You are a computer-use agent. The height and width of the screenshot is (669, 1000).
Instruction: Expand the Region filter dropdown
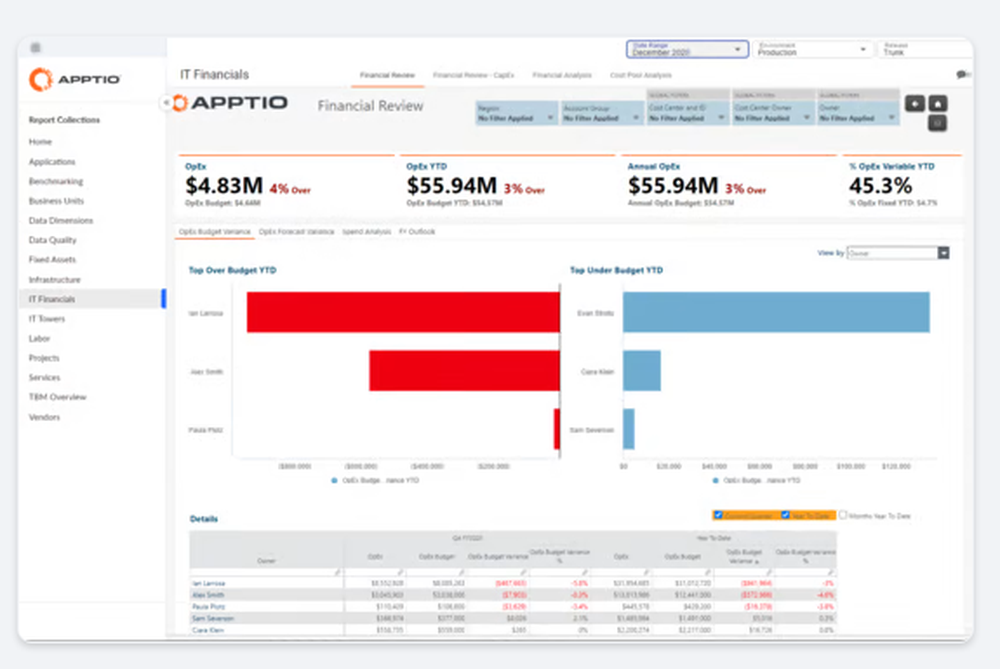pos(516,114)
